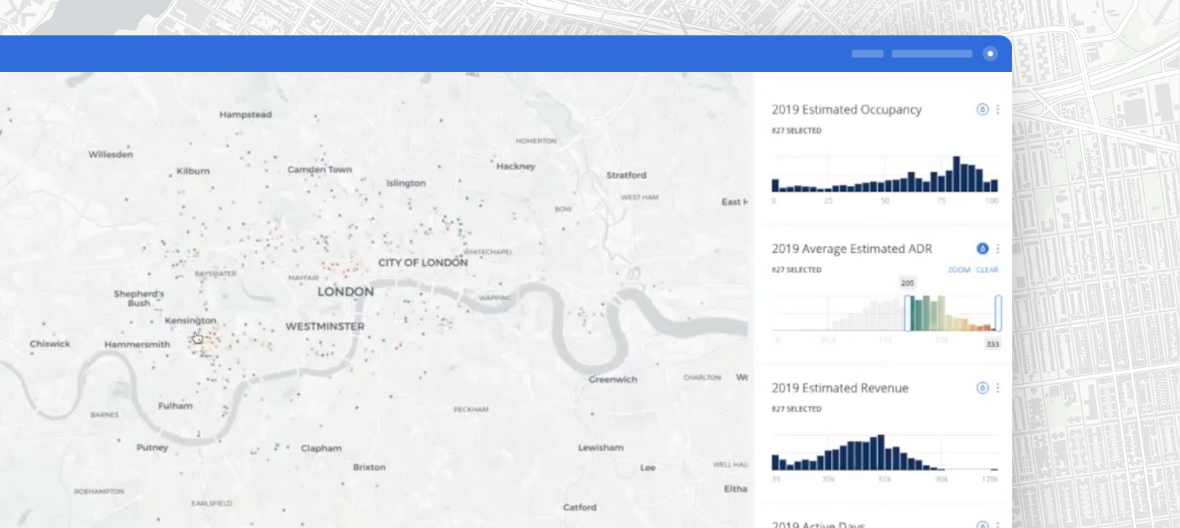Select the Greenwich label on the map
The width and height of the screenshot is (1180, 528).
click(x=613, y=379)
